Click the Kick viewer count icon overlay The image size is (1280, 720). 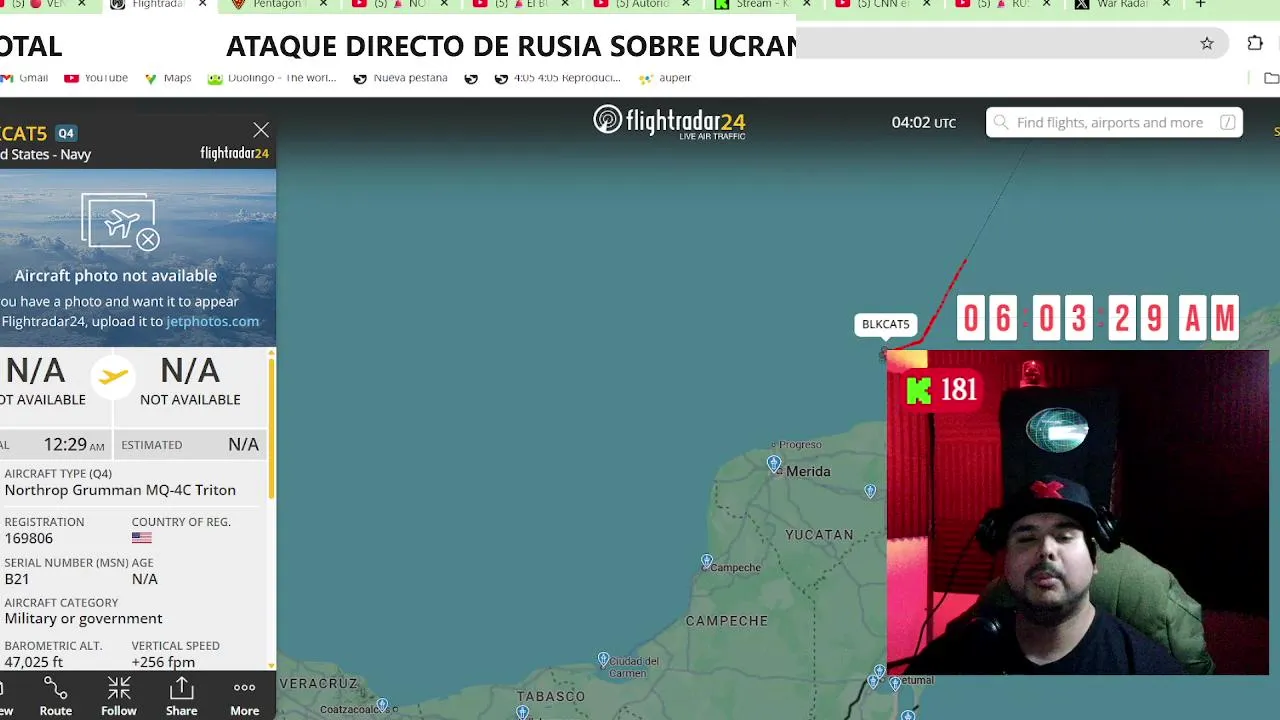[919, 390]
